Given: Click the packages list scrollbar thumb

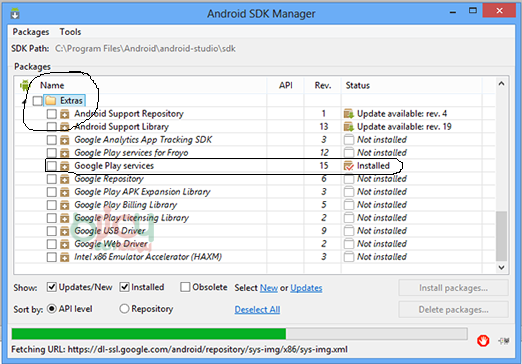Looking at the screenshot, I should 501,236.
